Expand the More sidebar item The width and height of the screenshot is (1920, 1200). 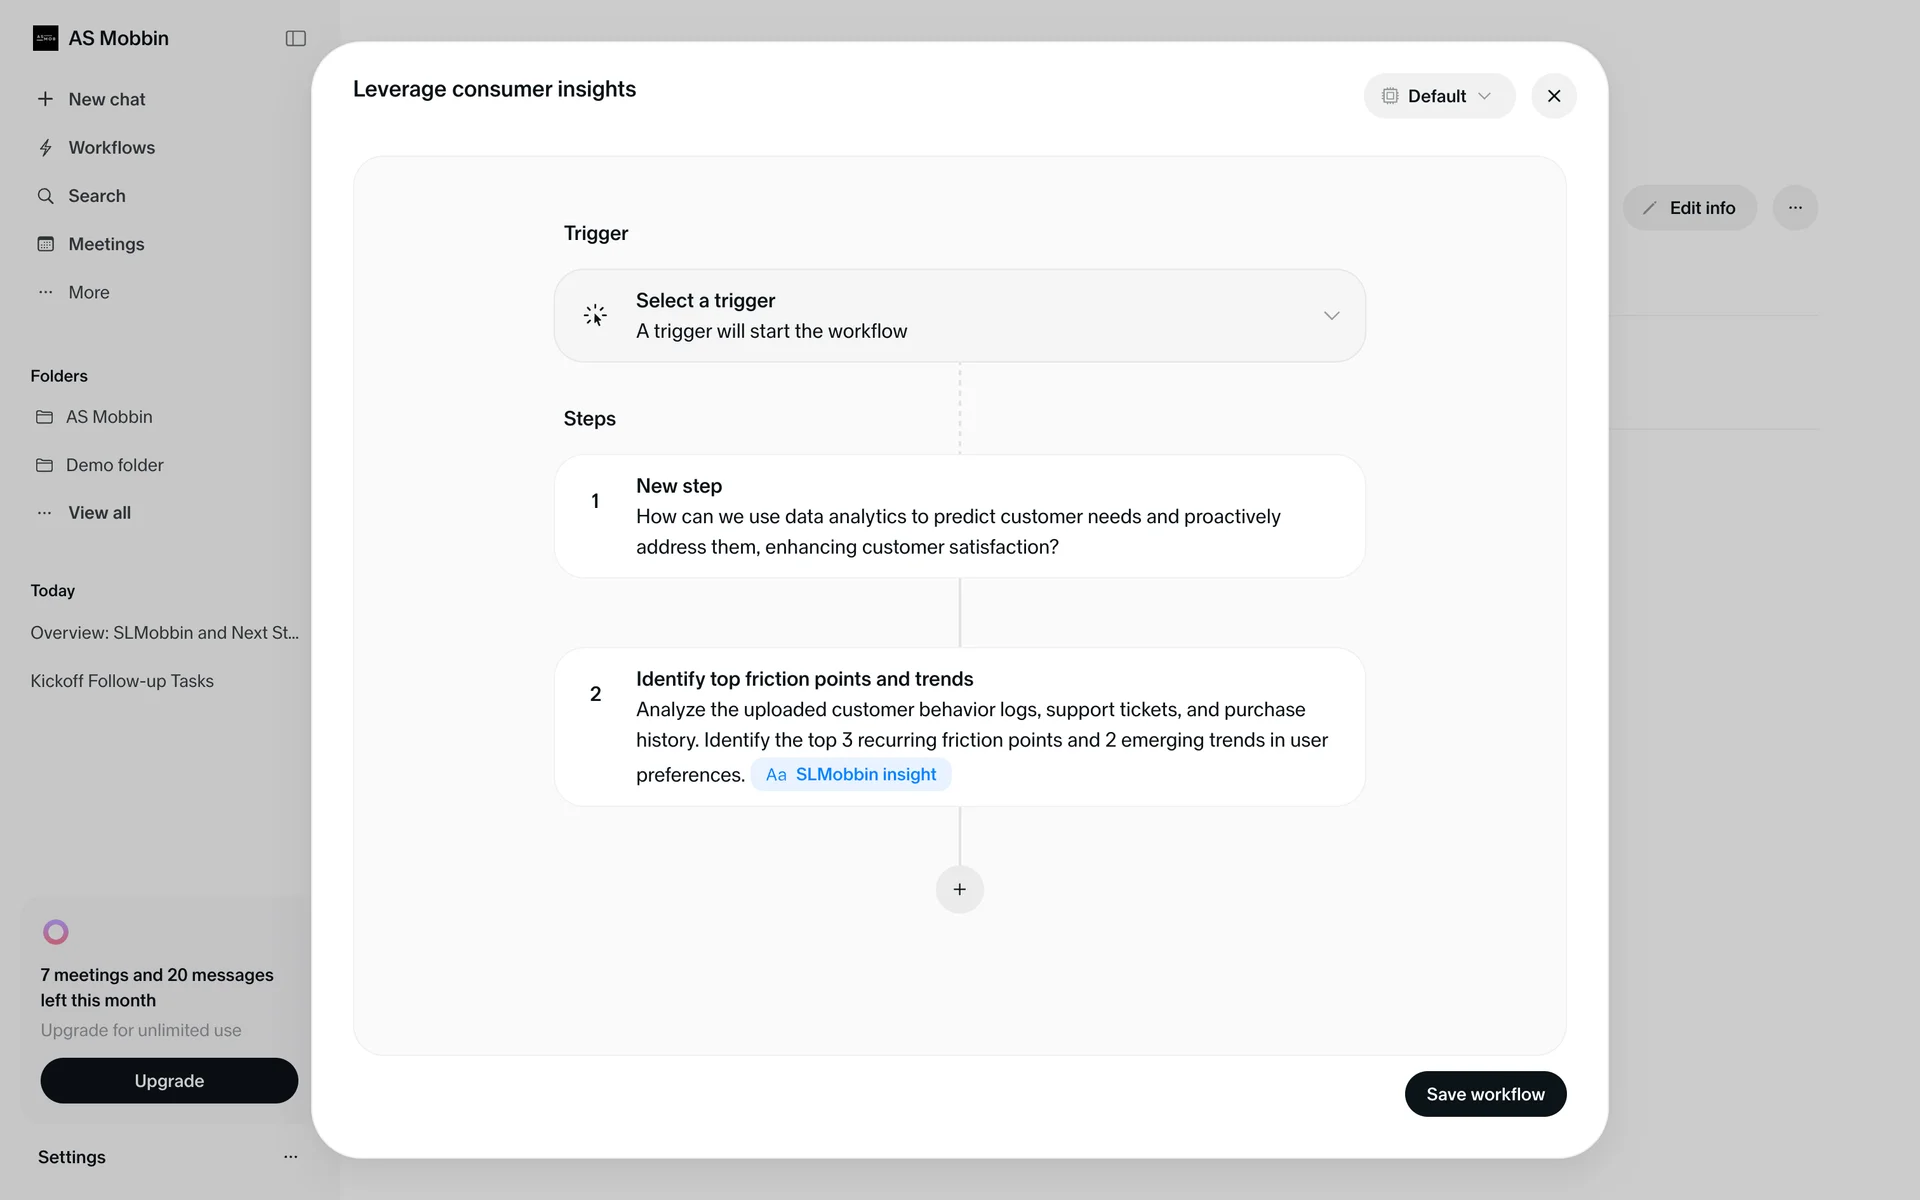click(x=88, y=292)
